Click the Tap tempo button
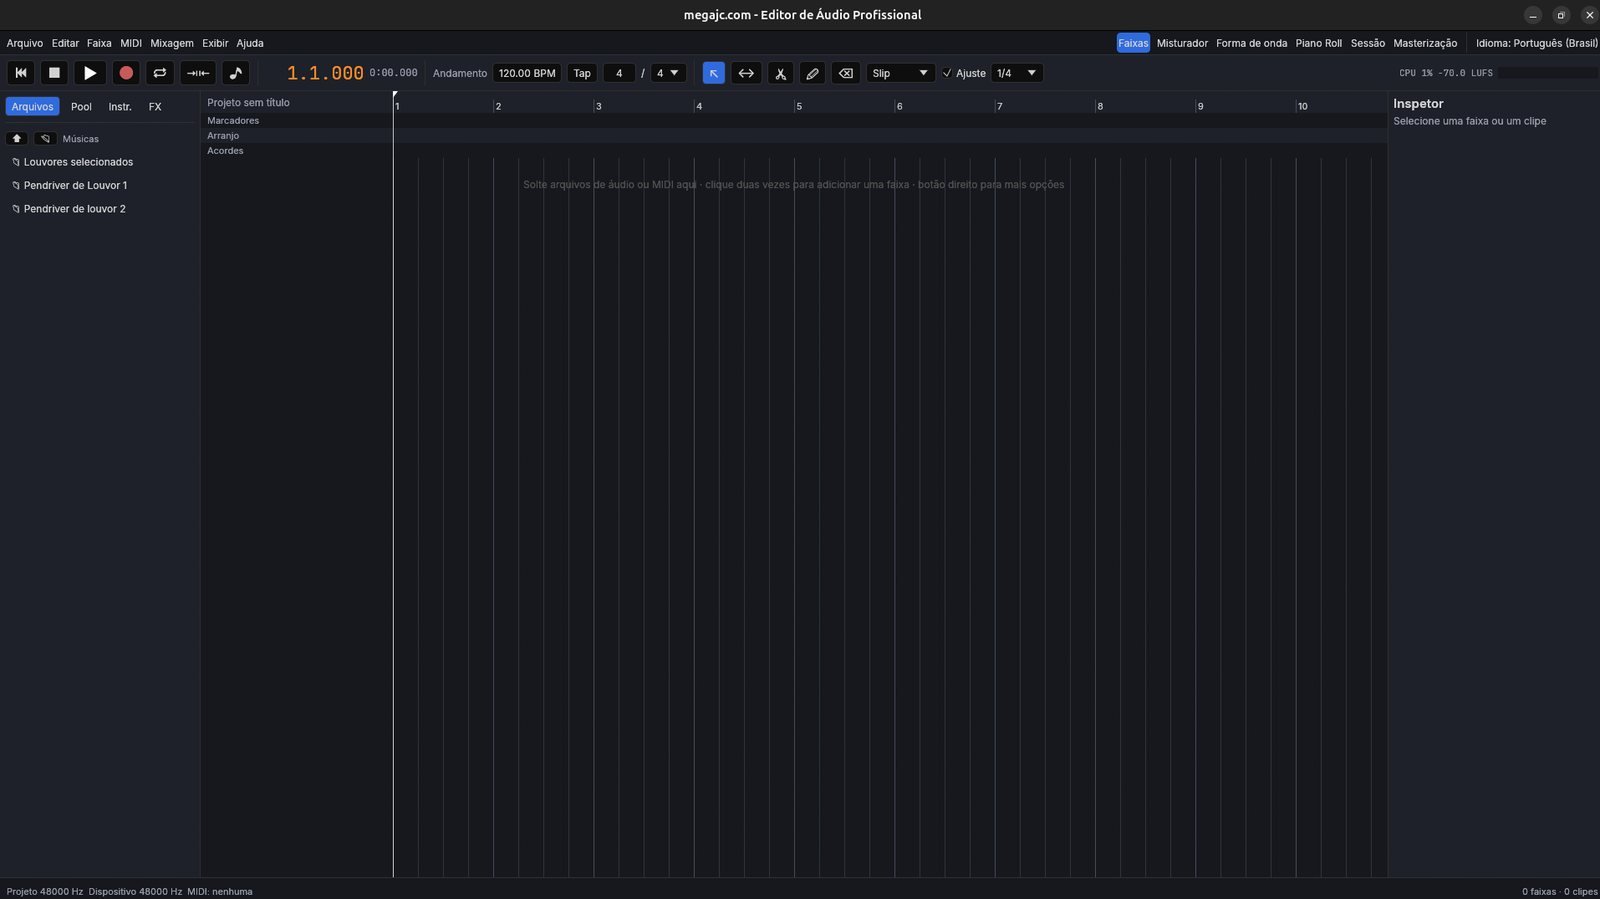This screenshot has height=899, width=1600. click(582, 73)
